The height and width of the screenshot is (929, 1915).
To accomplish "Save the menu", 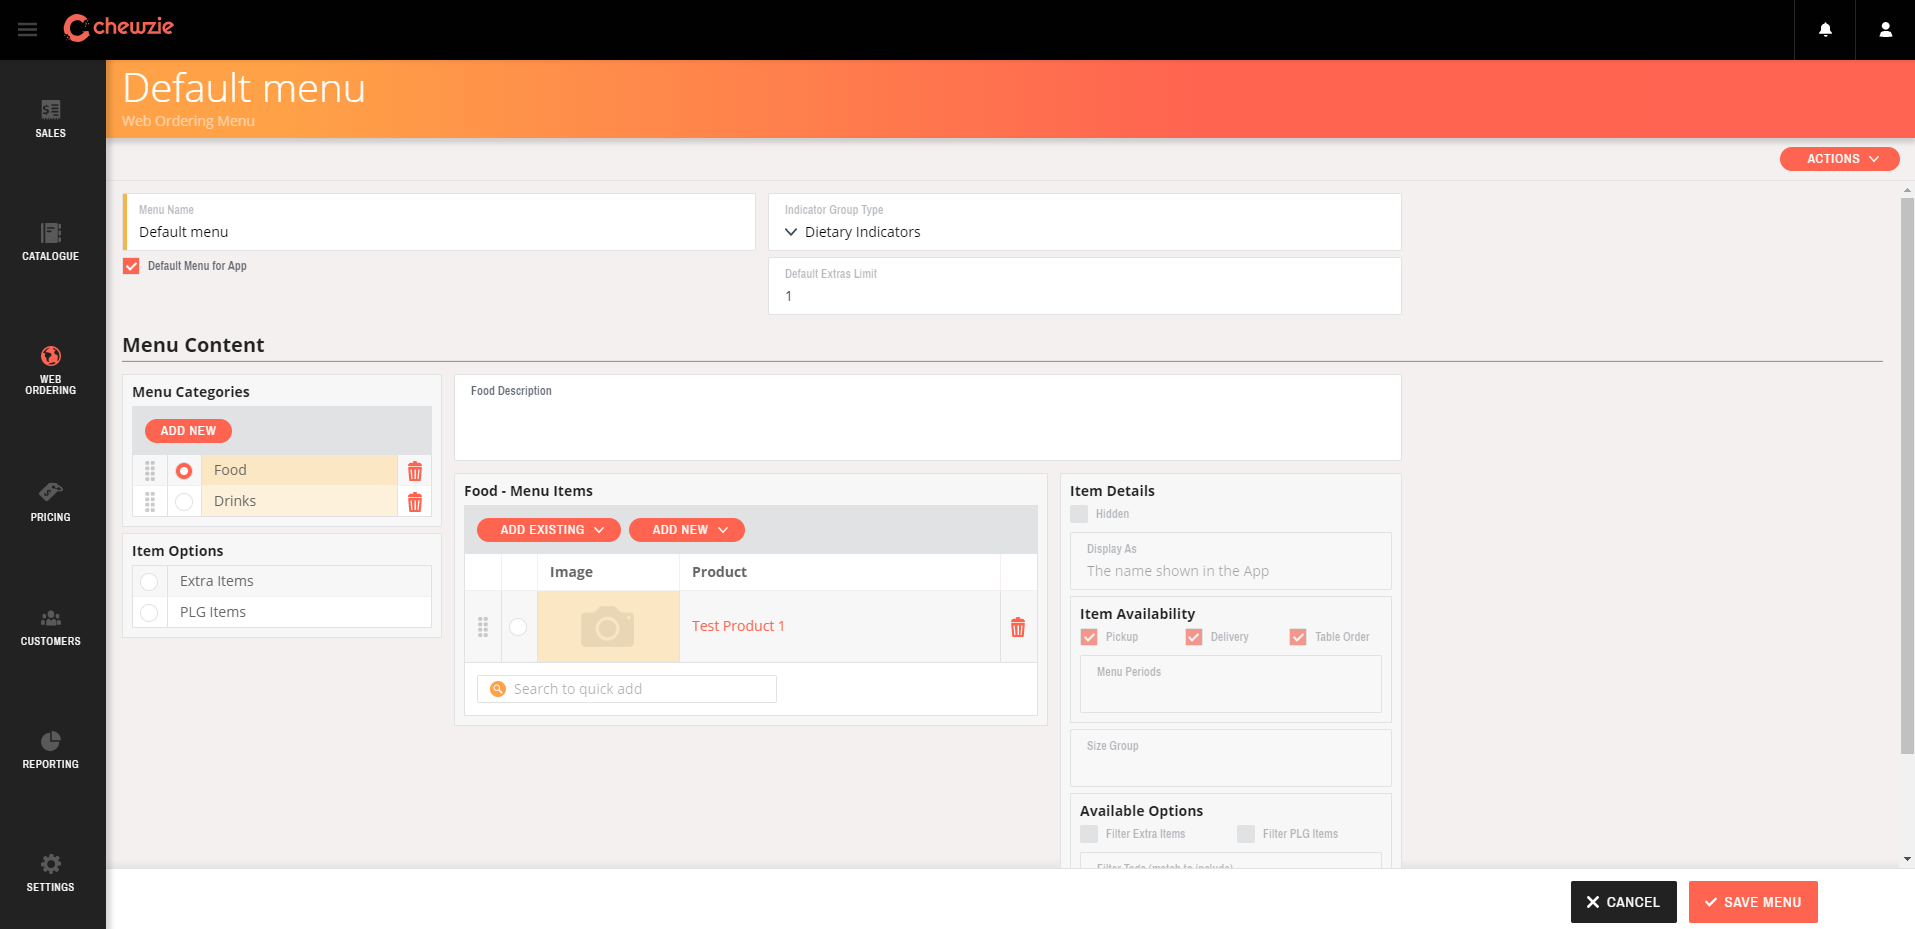I will pyautogui.click(x=1753, y=902).
